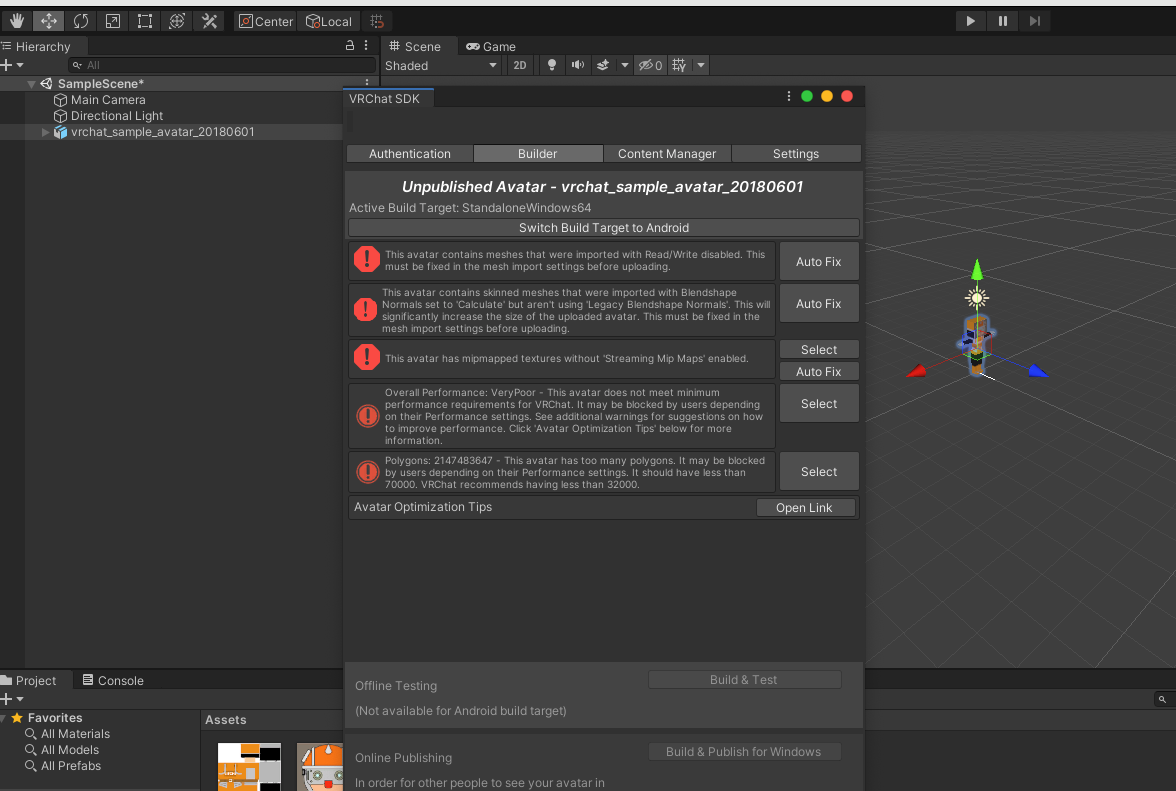1176x791 pixels.
Task: Select the Scale tool
Action: click(112, 21)
